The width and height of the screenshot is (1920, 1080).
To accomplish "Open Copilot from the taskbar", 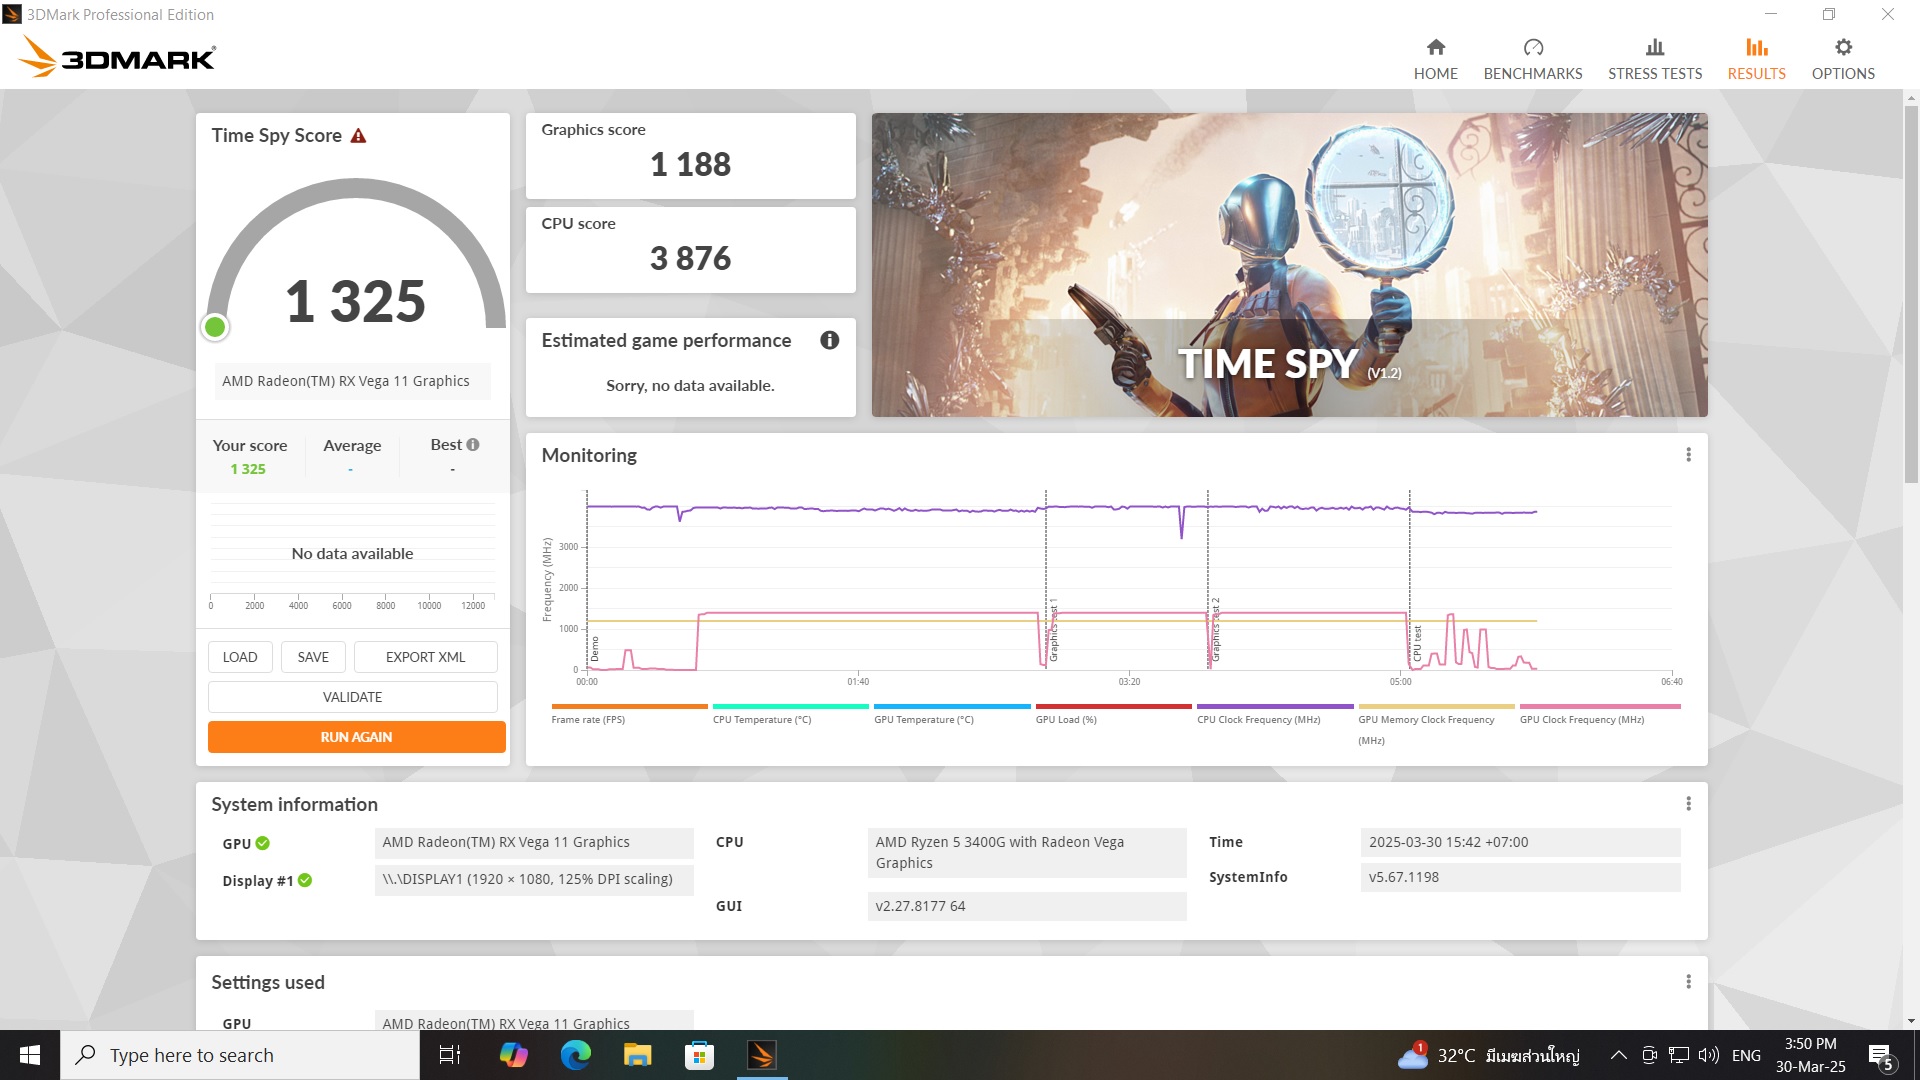I will tap(513, 1055).
